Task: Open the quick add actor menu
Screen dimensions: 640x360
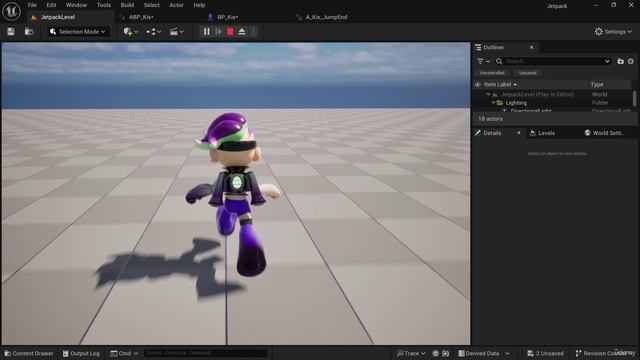Action: 131,31
